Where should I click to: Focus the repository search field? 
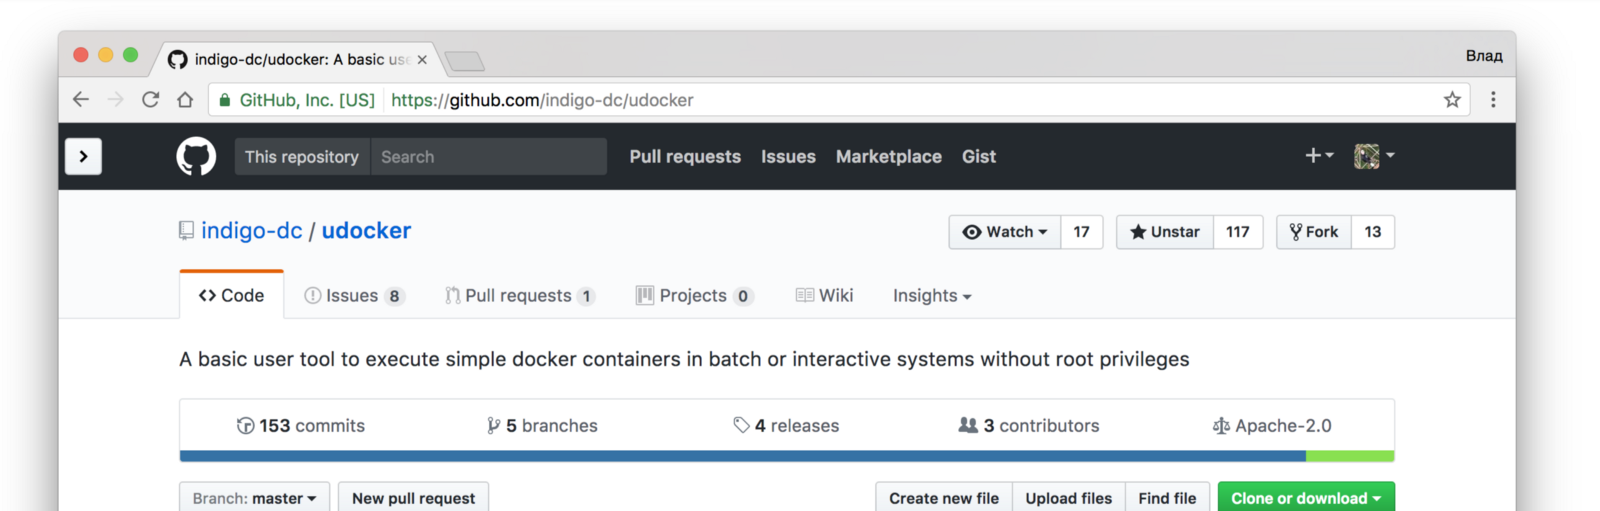click(x=488, y=157)
